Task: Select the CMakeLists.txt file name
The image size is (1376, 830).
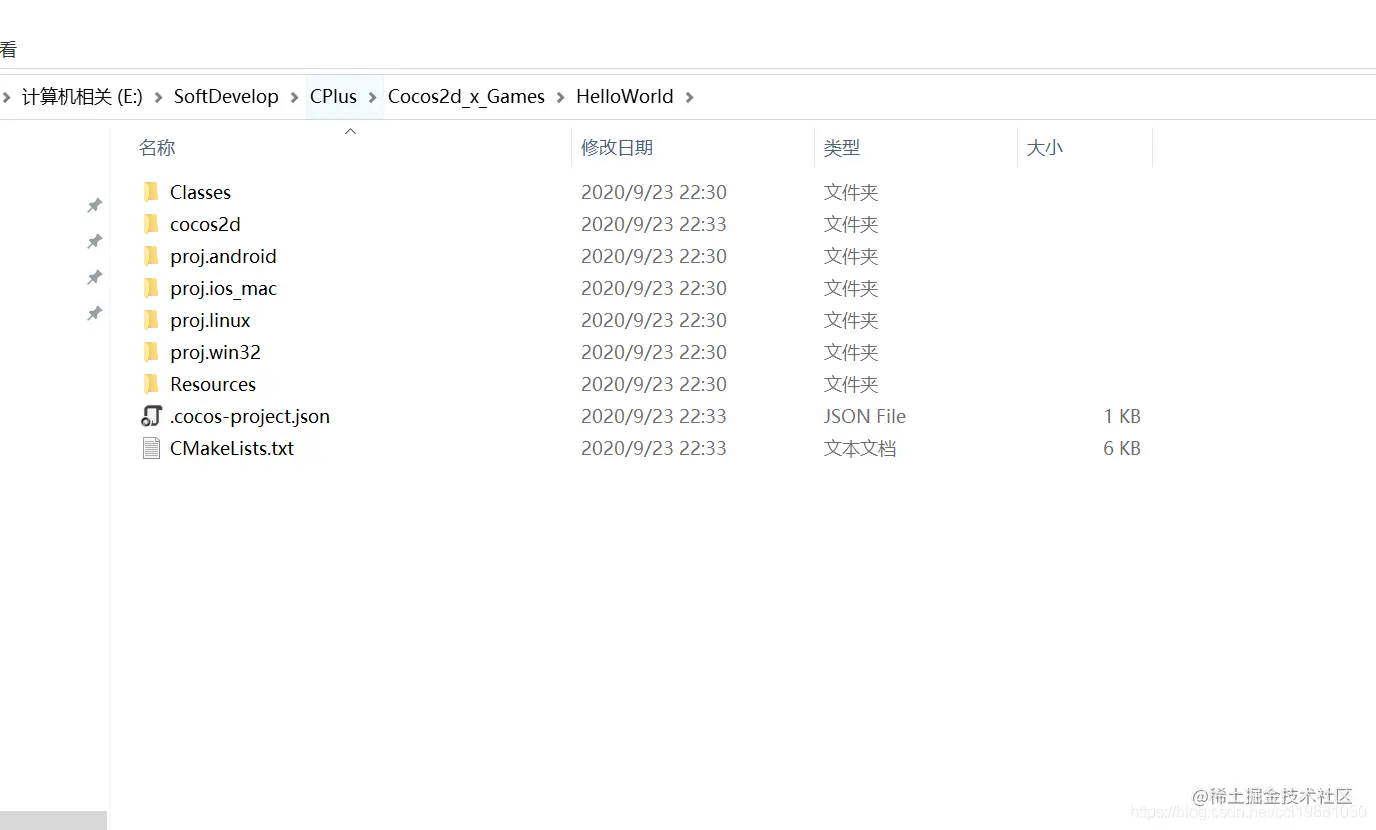Action: 232,448
